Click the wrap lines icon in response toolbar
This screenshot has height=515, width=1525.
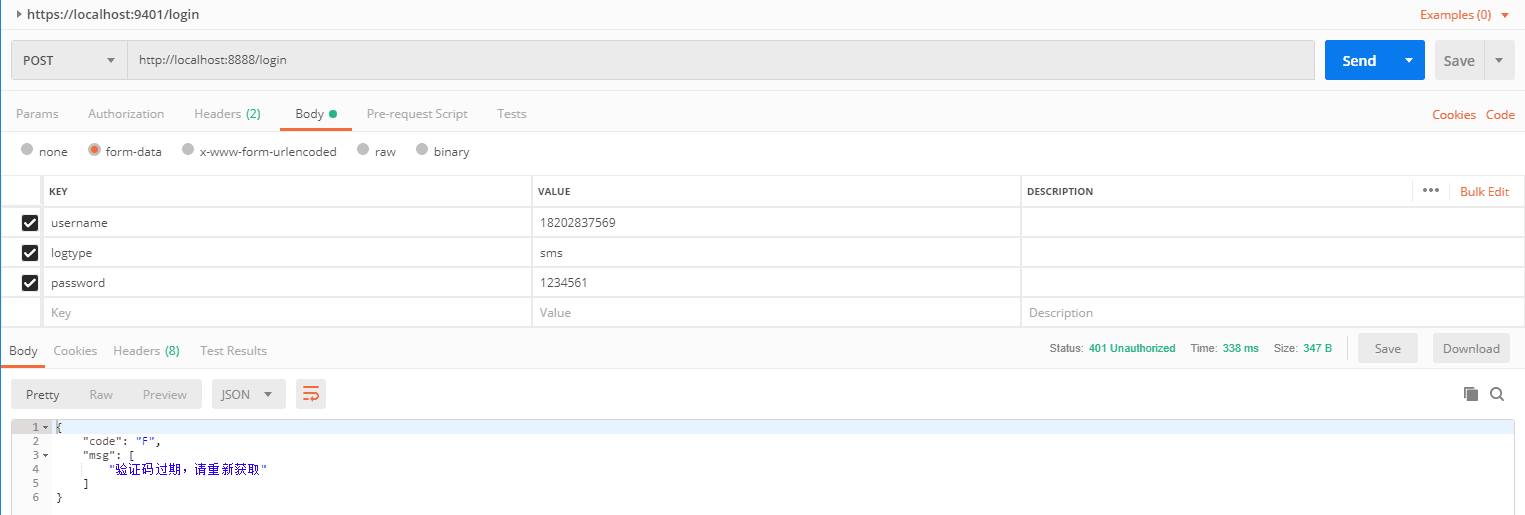pyautogui.click(x=311, y=394)
